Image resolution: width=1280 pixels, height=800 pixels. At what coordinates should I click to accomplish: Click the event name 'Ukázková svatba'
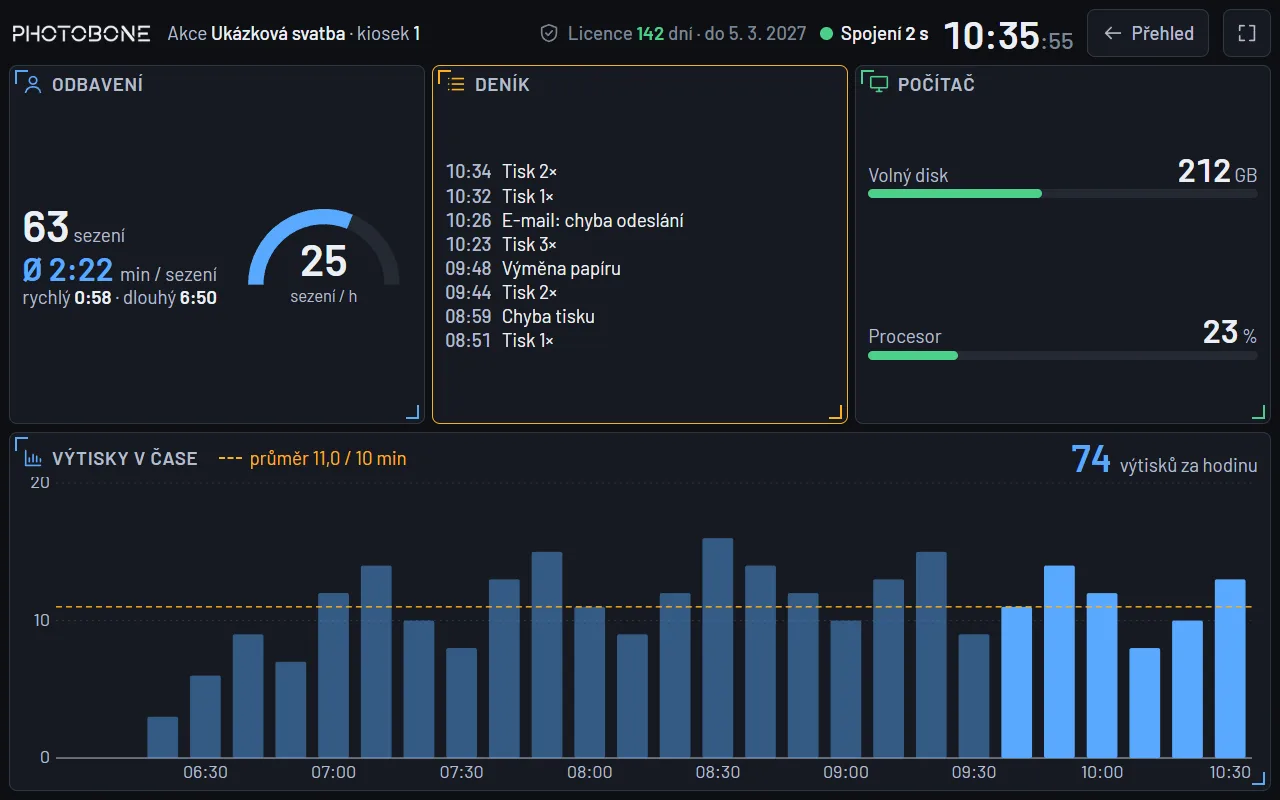click(x=278, y=33)
